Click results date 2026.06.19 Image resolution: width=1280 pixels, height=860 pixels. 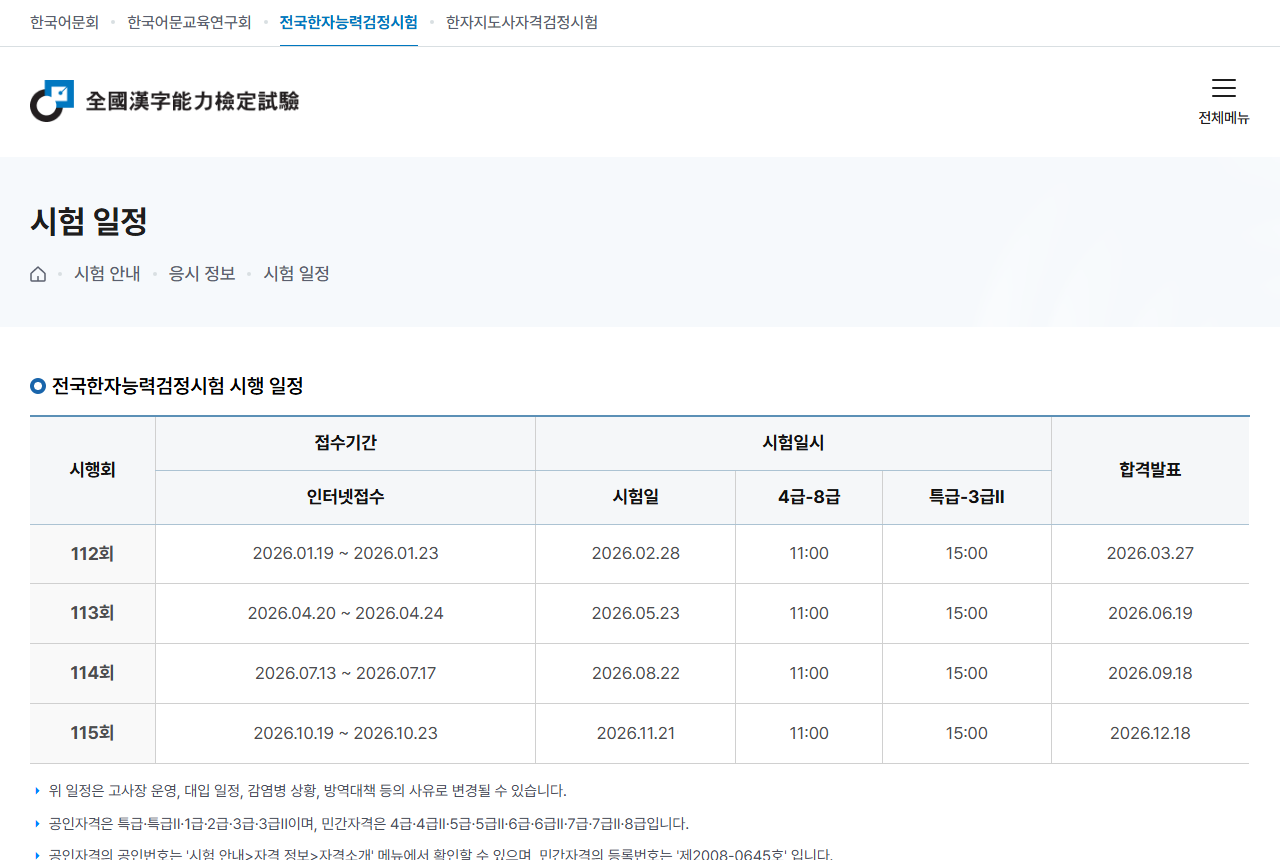click(1151, 614)
